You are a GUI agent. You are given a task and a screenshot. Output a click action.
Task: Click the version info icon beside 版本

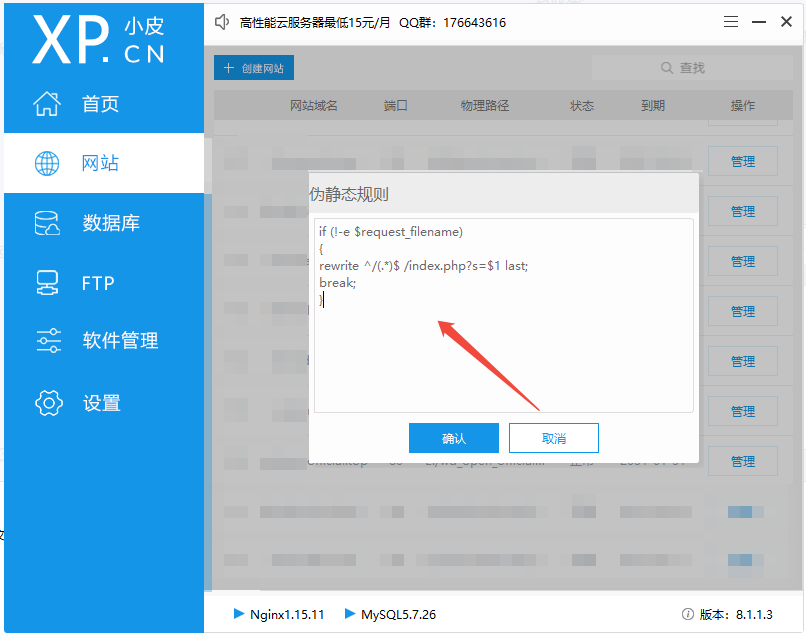coord(687,614)
